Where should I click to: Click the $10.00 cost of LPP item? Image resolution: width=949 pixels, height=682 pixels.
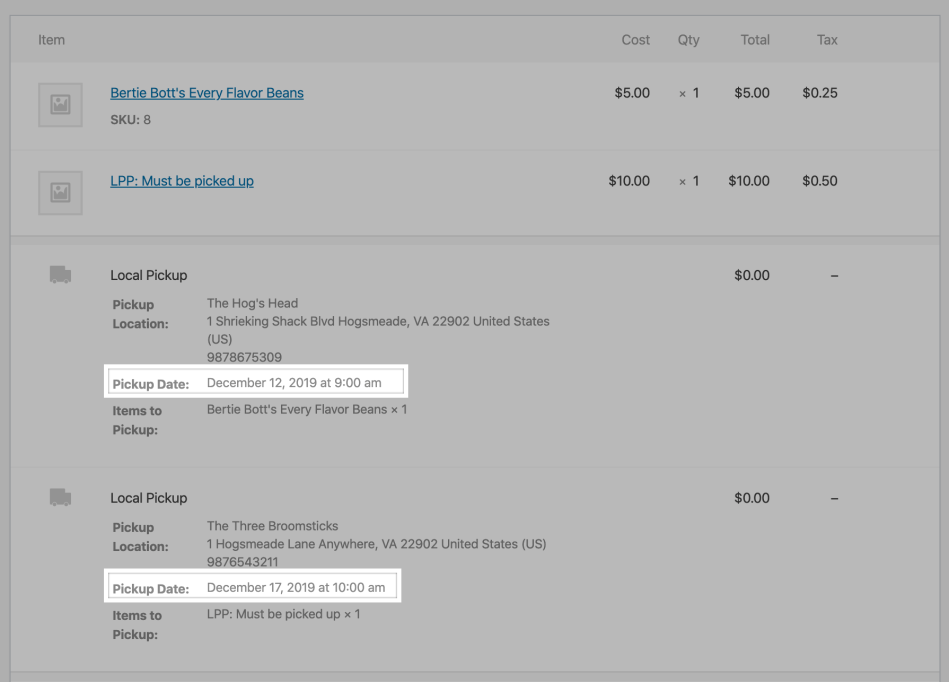pyautogui.click(x=629, y=181)
